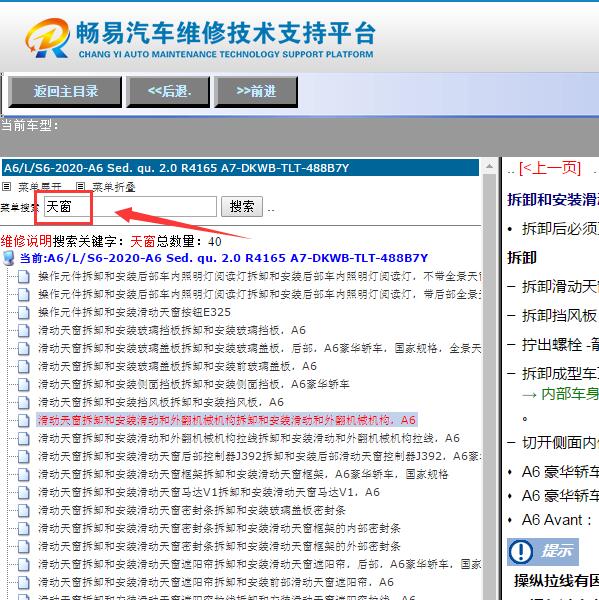Viewport: 599px width, 600px height.
Task: Click the 返回主目录 button
Action: point(65,92)
